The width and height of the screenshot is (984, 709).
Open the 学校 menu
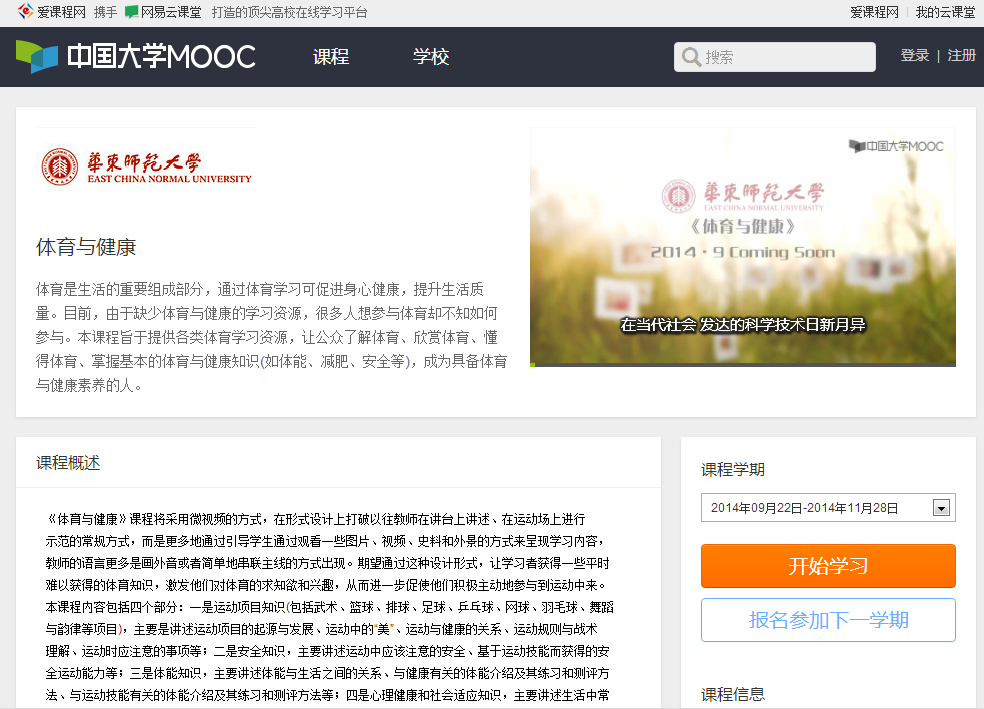click(x=431, y=56)
